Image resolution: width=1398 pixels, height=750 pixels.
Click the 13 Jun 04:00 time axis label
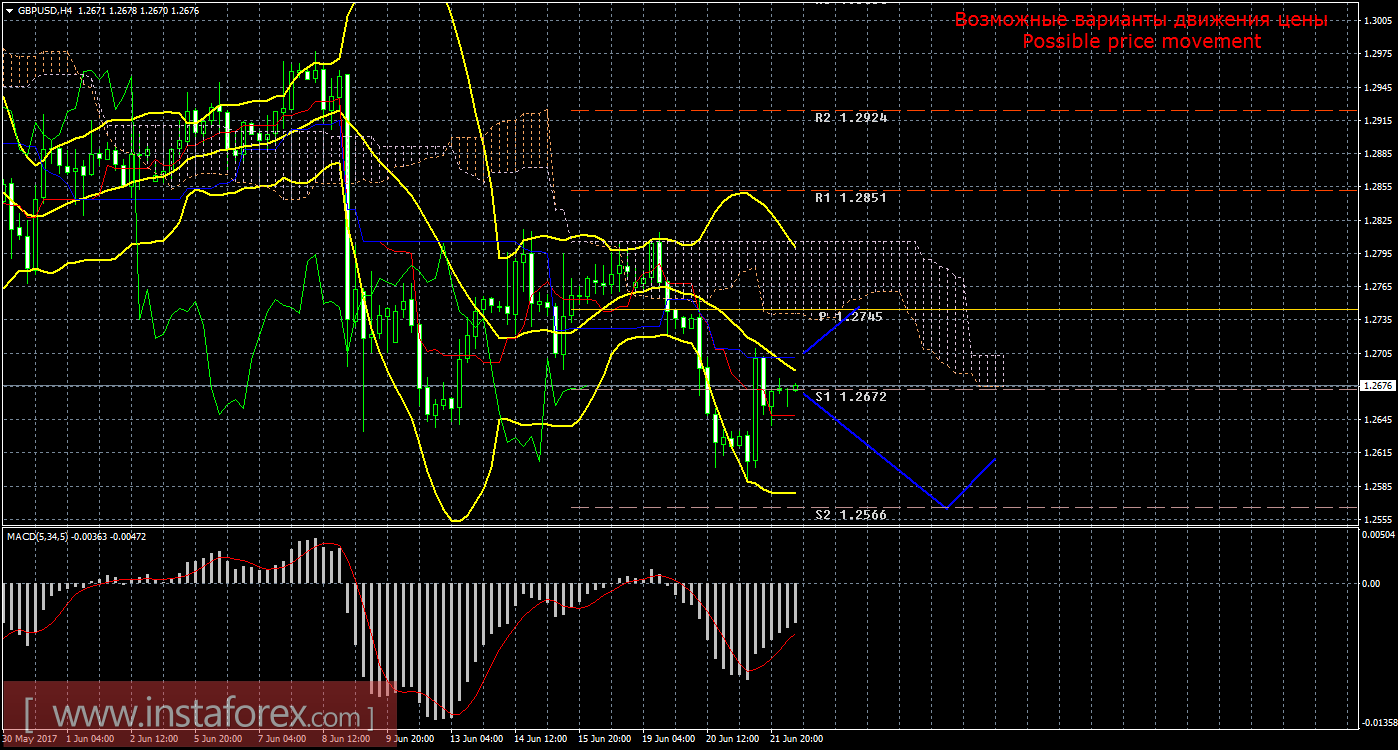click(477, 739)
